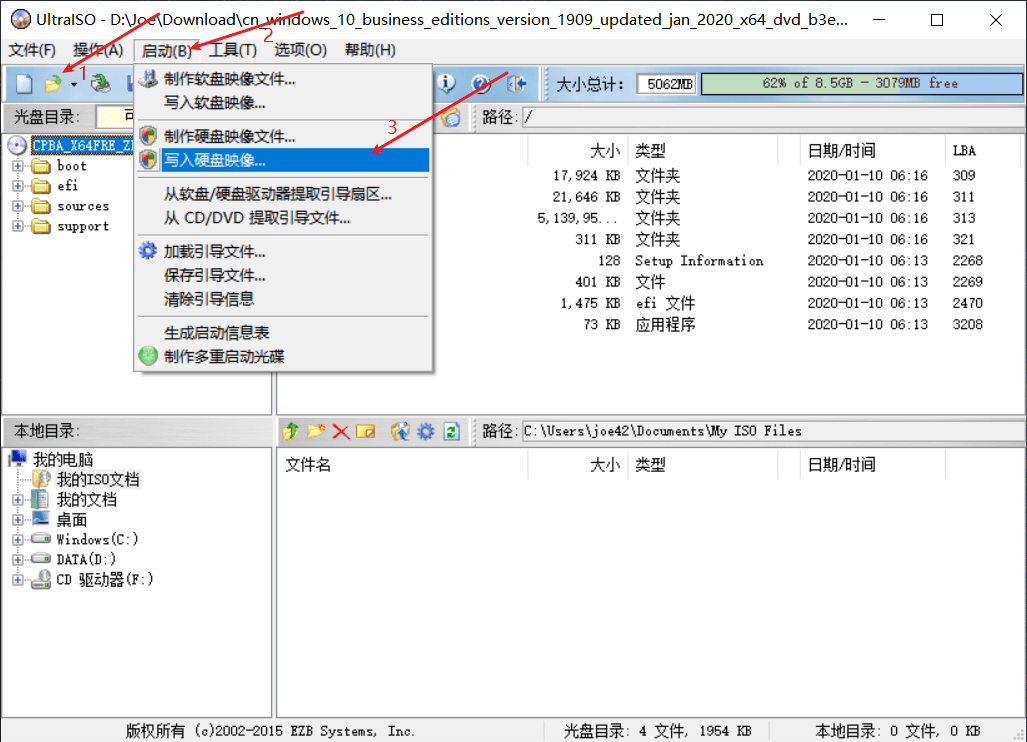Click the local path field C:\Users\joe42\Documents
This screenshot has height=742, width=1027.
(773, 431)
